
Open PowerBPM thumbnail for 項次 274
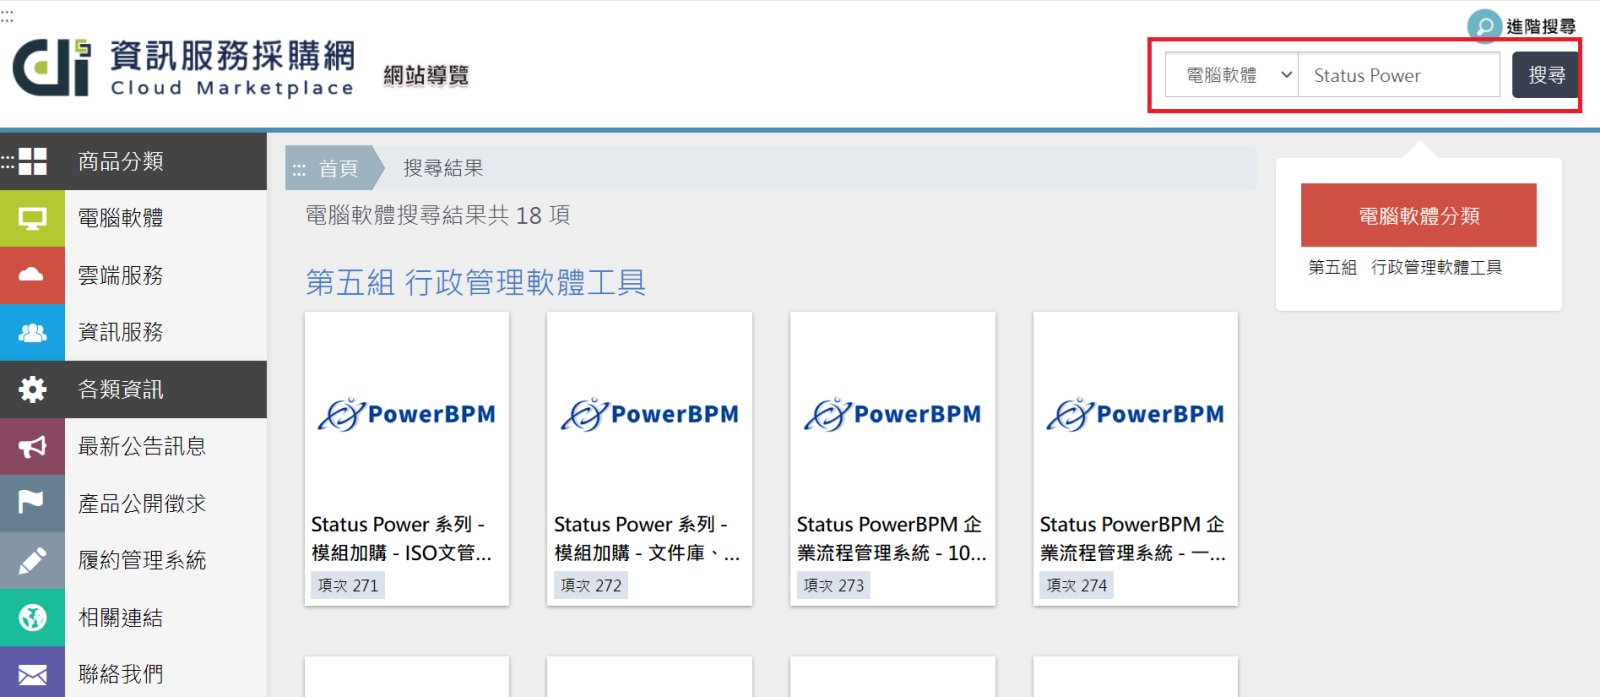pyautogui.click(x=1136, y=413)
